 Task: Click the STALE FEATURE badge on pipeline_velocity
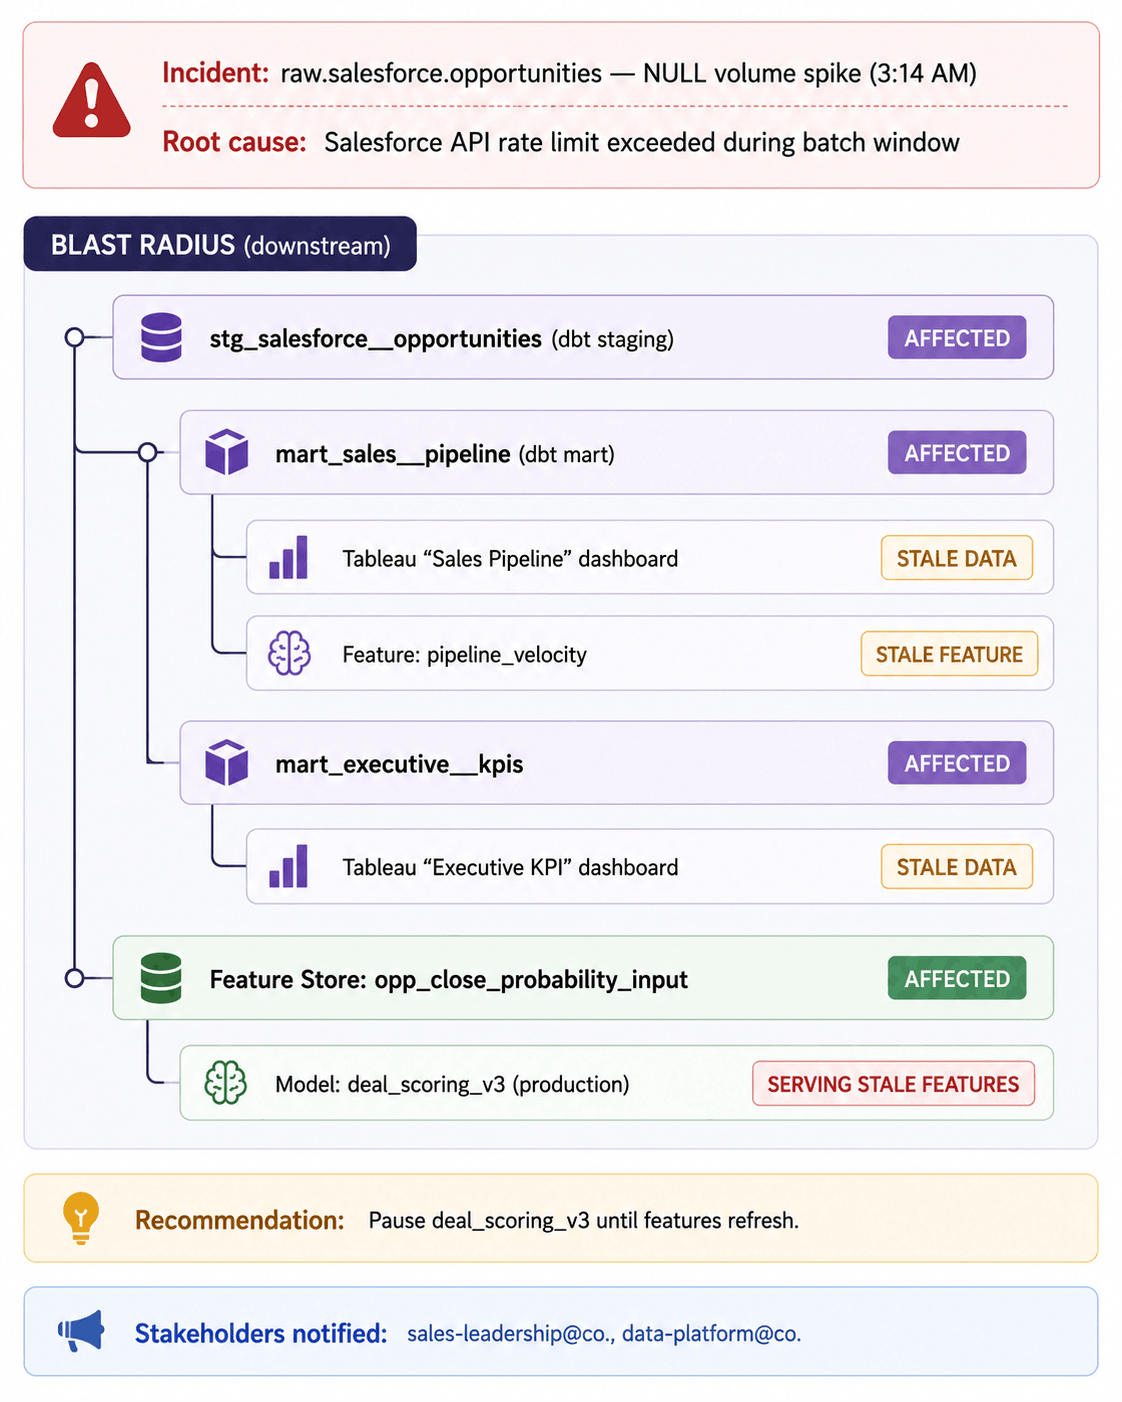(x=949, y=654)
